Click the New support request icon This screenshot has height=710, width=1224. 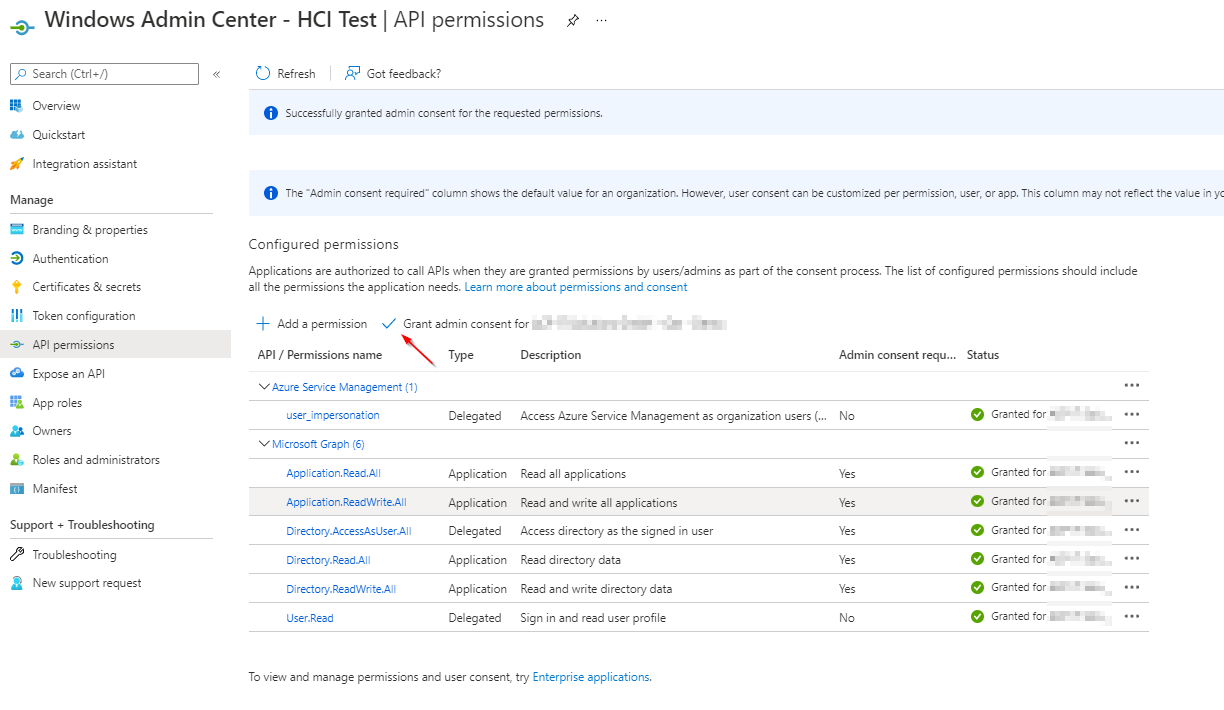[x=17, y=583]
